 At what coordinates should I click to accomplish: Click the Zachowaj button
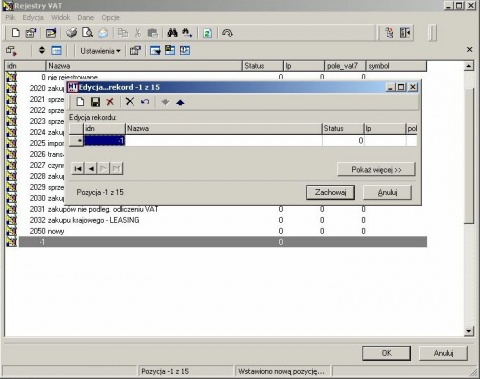(330, 192)
